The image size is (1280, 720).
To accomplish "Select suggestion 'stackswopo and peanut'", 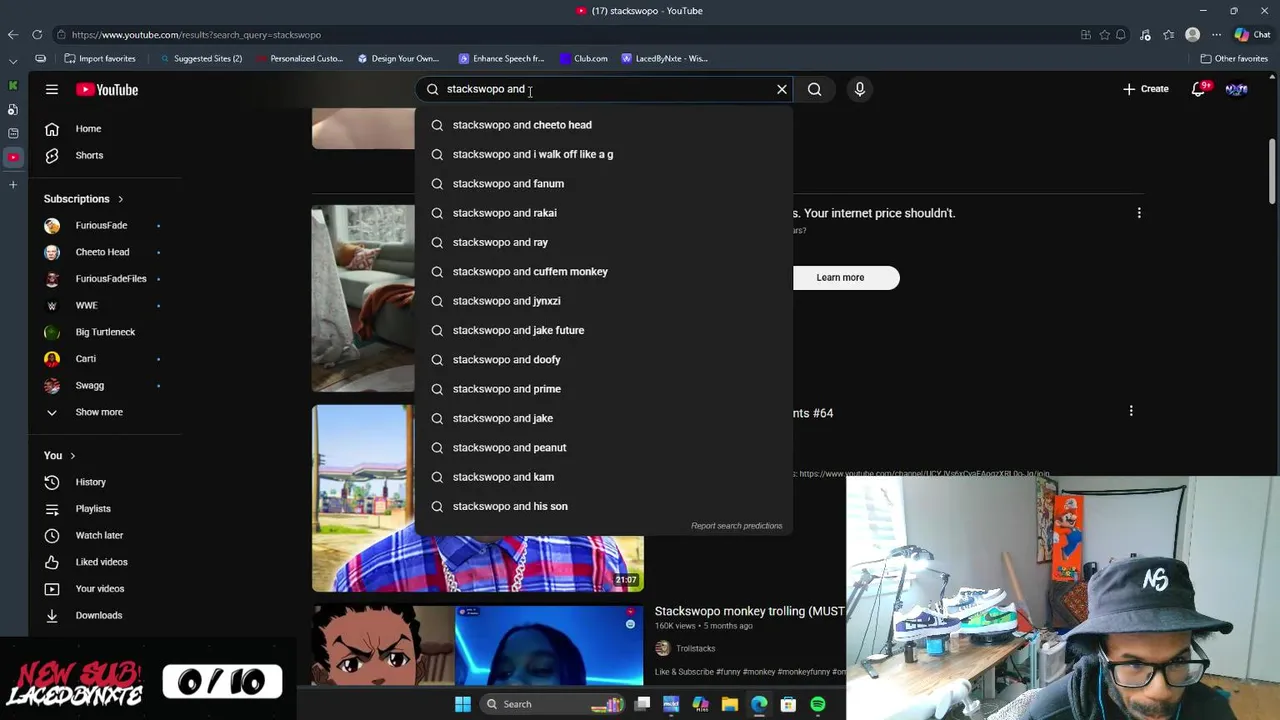I will click(603, 448).
